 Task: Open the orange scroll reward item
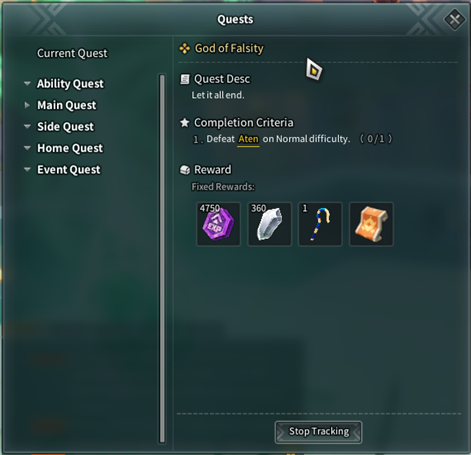[371, 224]
